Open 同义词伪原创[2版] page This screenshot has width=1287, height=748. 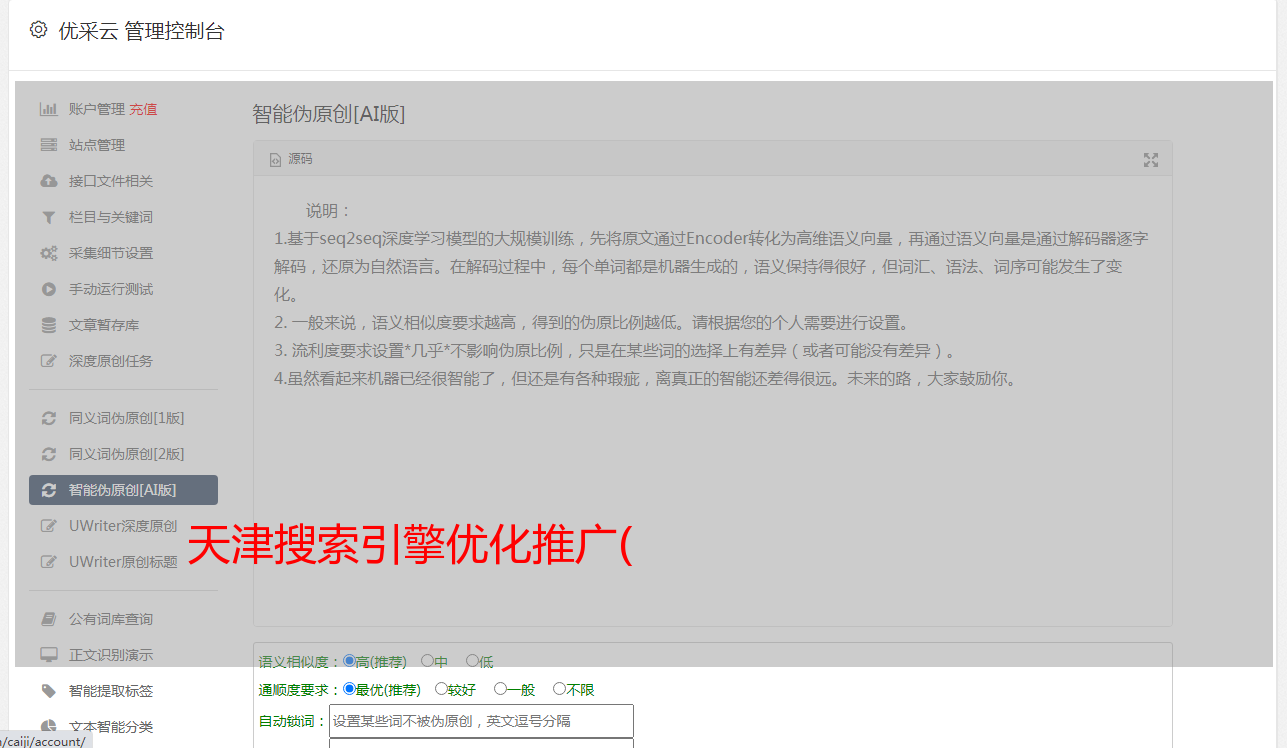pyautogui.click(x=126, y=454)
